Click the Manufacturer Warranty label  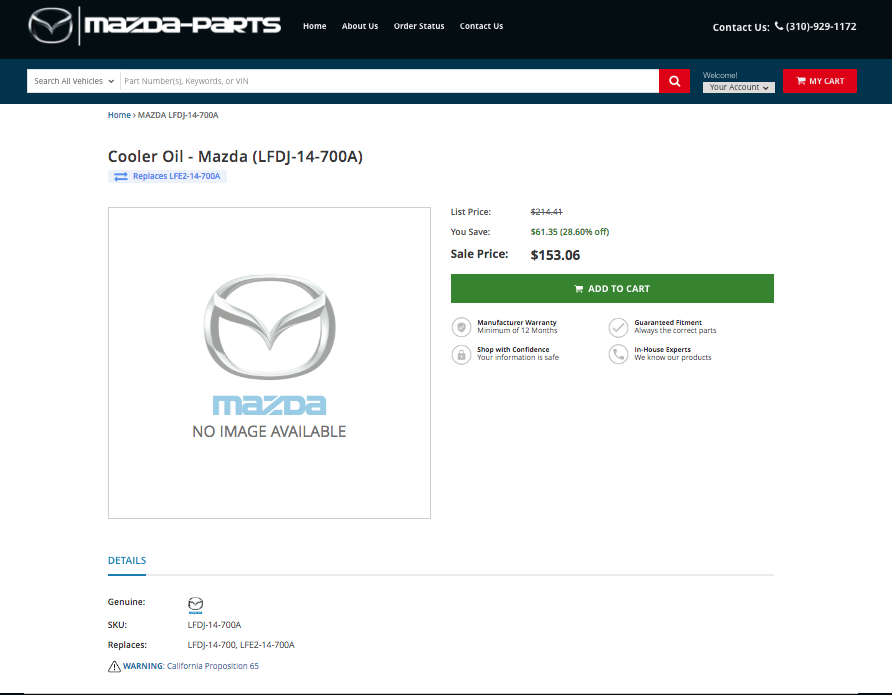pos(517,322)
